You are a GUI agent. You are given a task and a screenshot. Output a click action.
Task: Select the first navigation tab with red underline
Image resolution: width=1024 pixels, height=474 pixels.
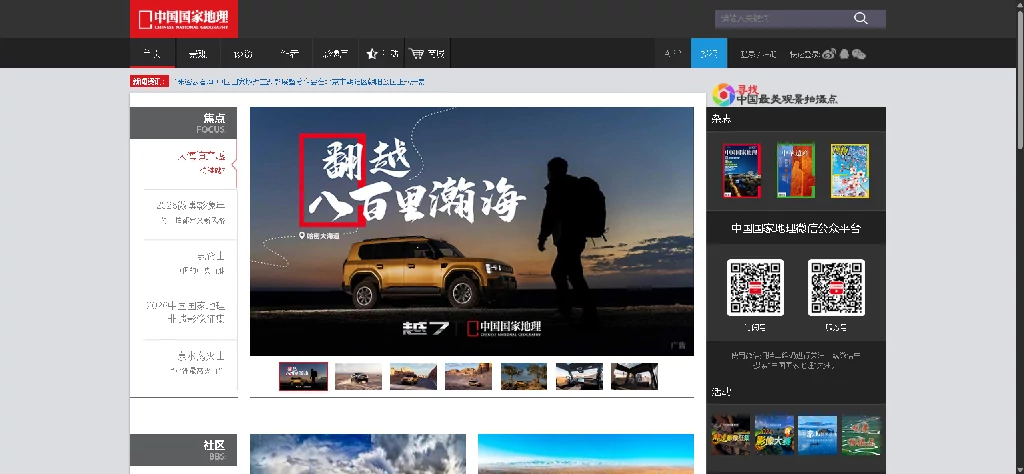click(152, 54)
